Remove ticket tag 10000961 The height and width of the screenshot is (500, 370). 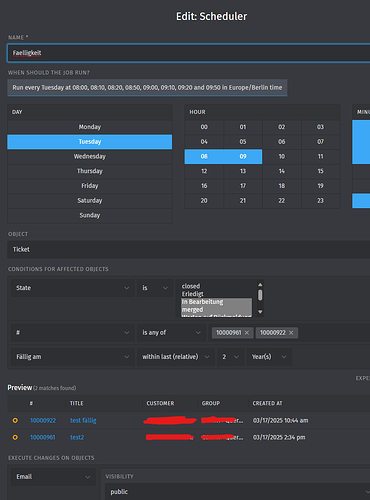tap(247, 333)
